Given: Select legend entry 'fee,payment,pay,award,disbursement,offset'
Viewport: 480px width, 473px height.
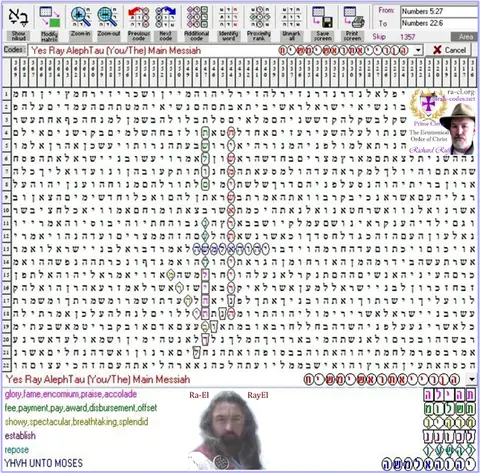Looking at the screenshot, I should click(x=81, y=408).
